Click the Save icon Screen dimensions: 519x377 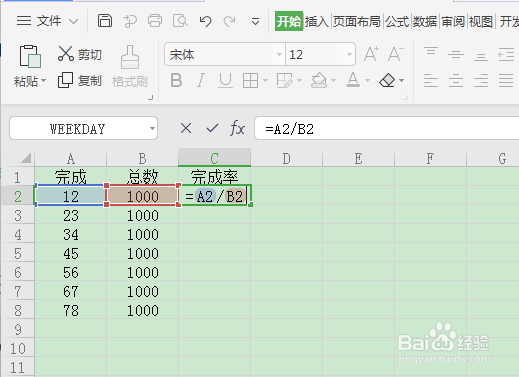click(105, 21)
